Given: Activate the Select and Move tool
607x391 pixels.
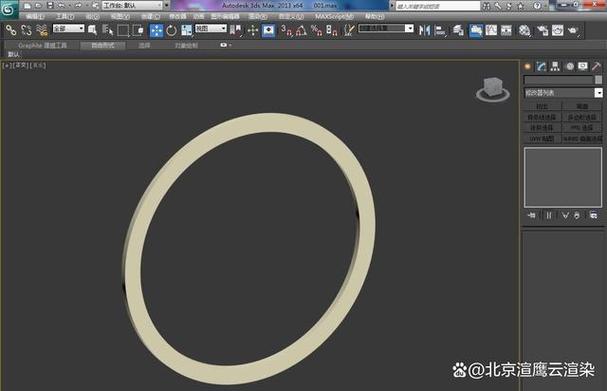Looking at the screenshot, I should (x=156, y=30).
